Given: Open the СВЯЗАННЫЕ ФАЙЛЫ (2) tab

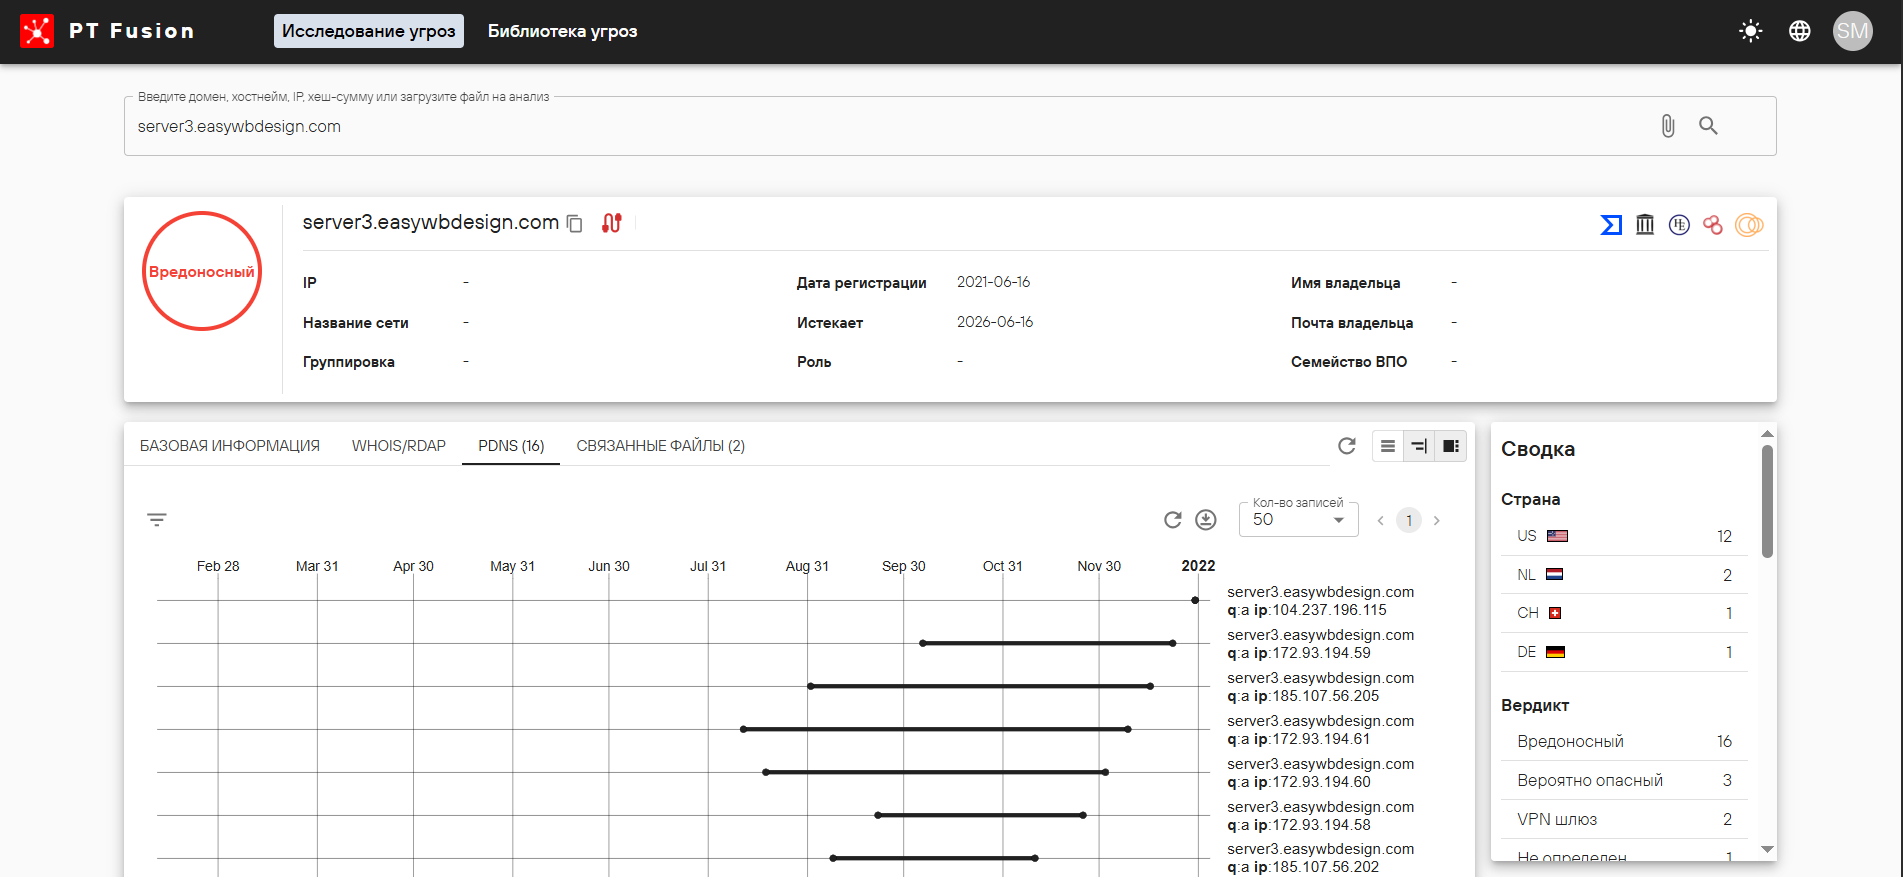Looking at the screenshot, I should pos(660,446).
